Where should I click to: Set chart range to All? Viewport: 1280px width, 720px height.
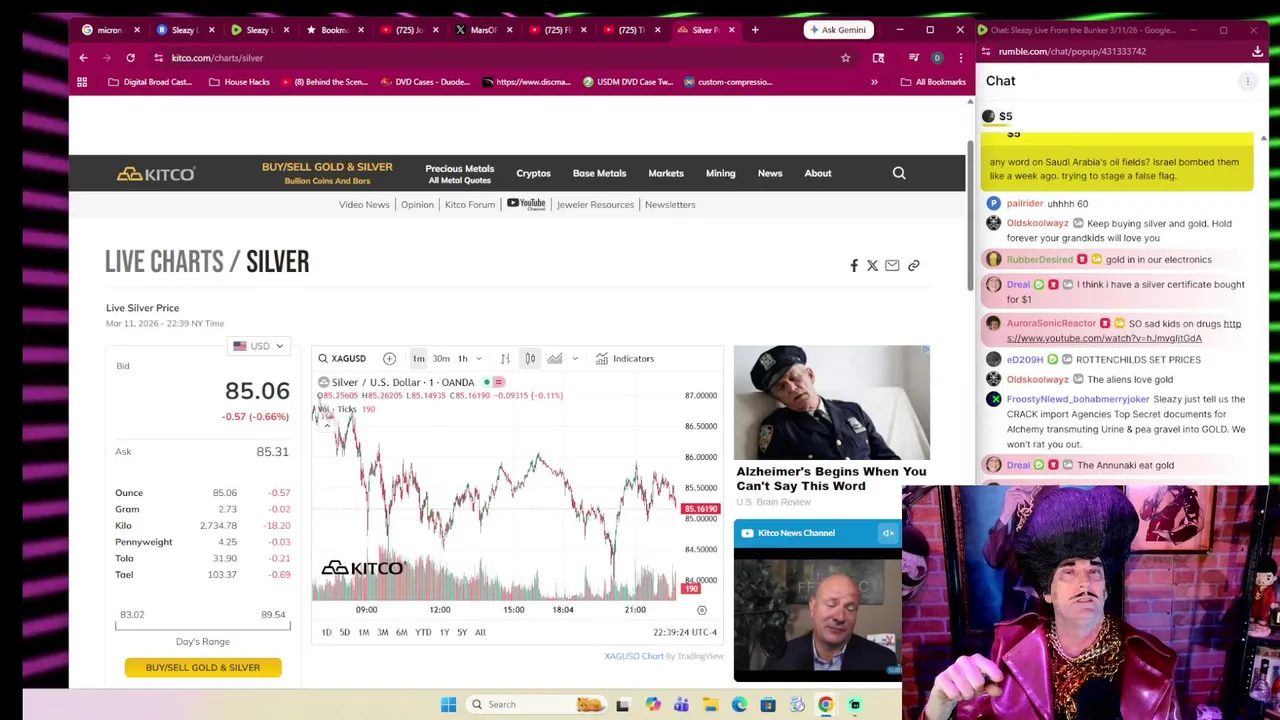pyautogui.click(x=480, y=632)
